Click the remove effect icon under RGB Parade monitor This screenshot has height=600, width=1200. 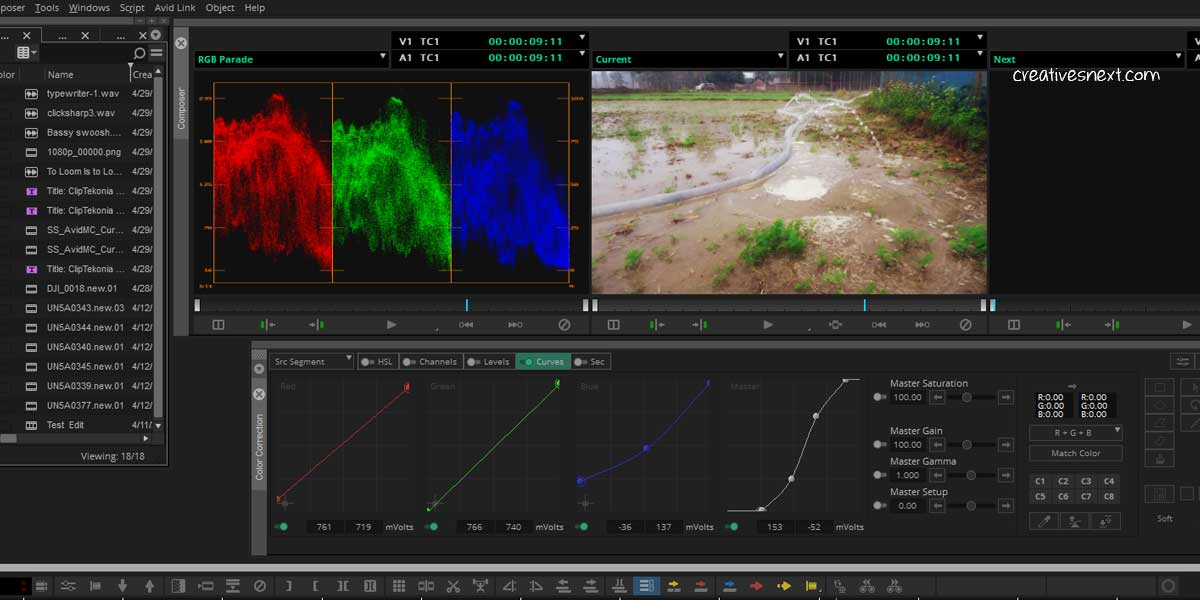point(564,325)
